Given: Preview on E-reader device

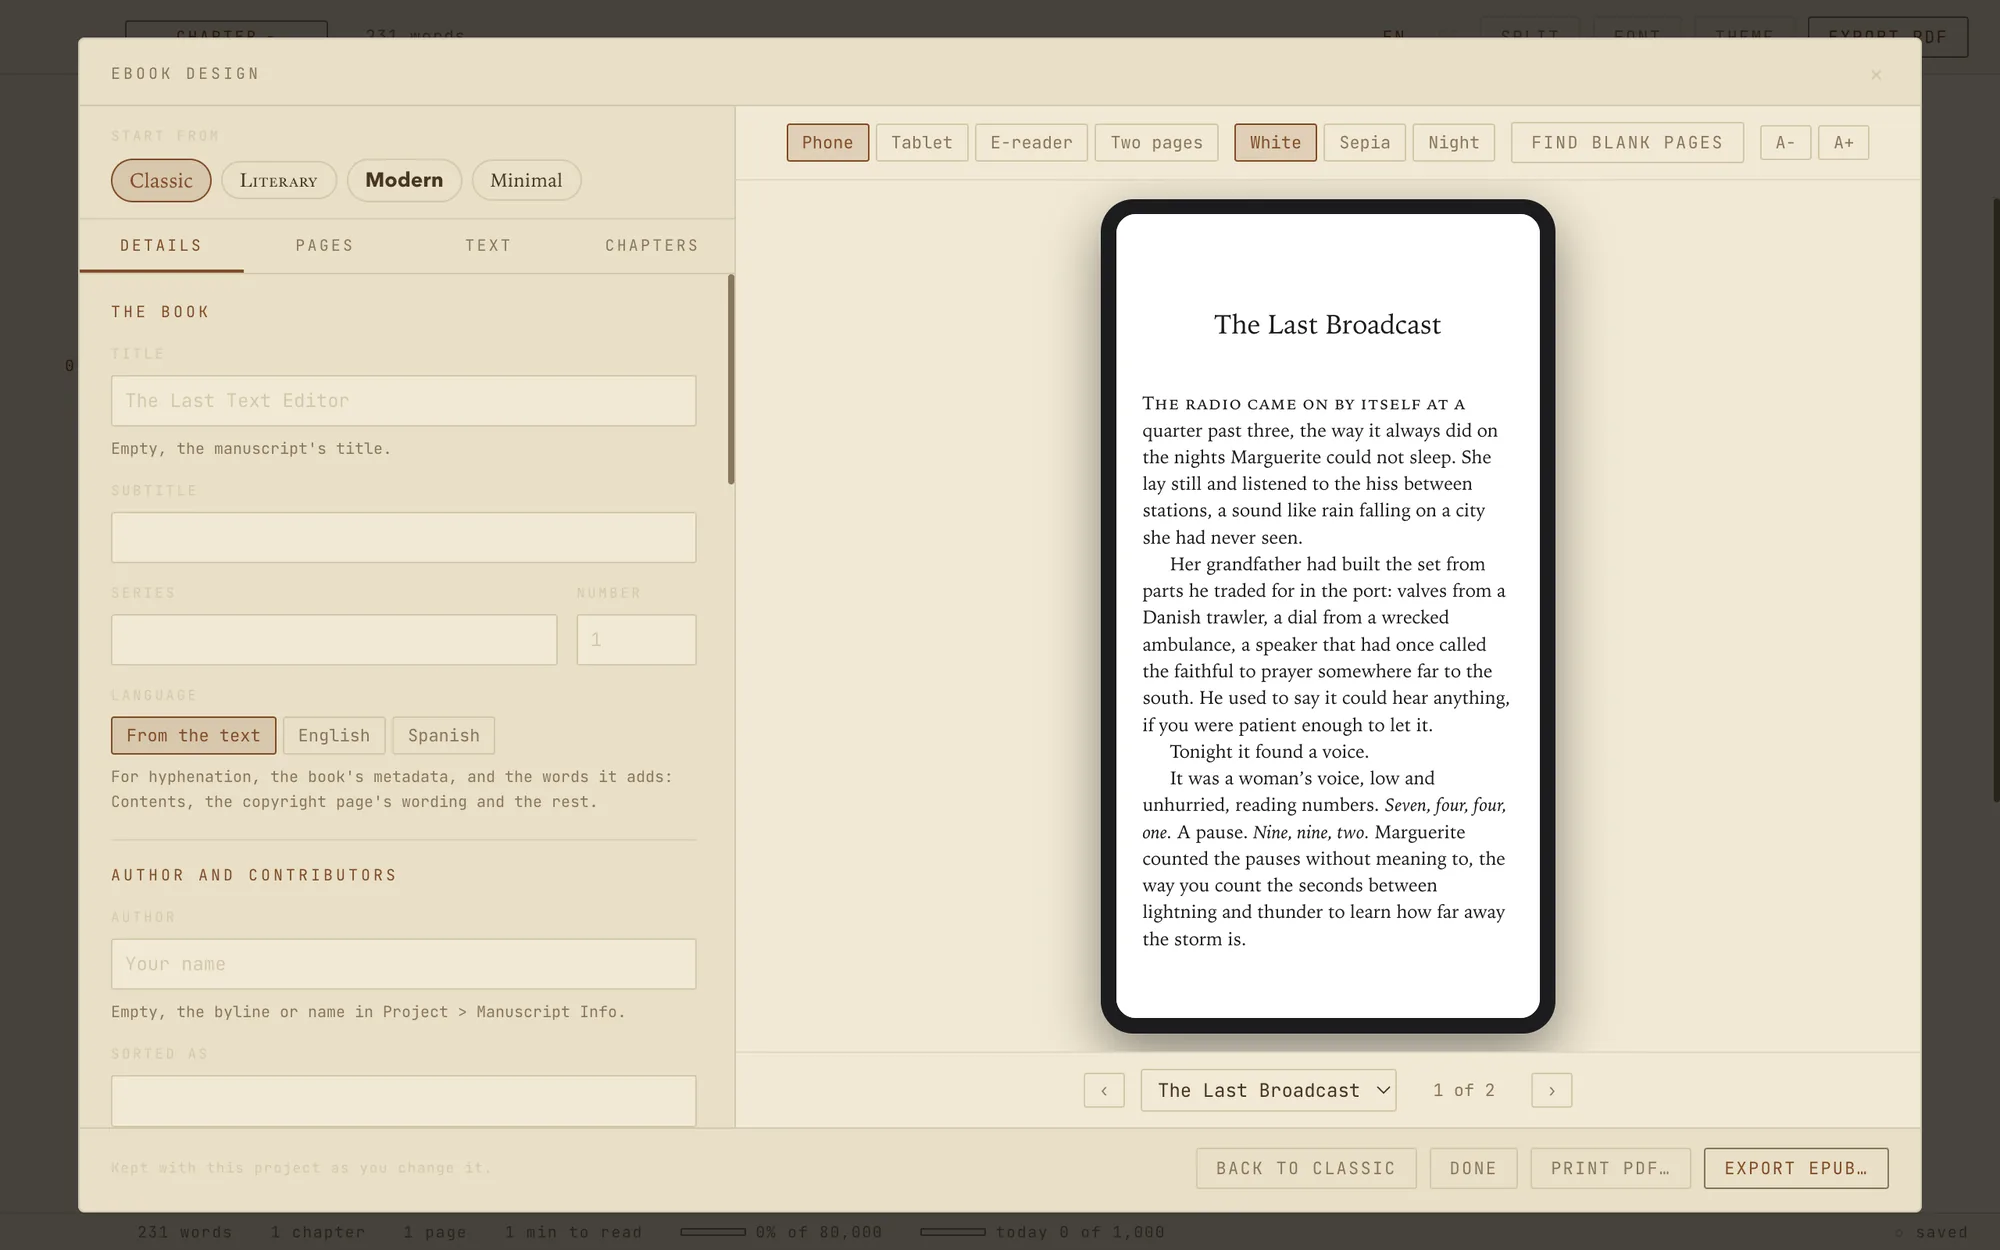Looking at the screenshot, I should [x=1031, y=143].
